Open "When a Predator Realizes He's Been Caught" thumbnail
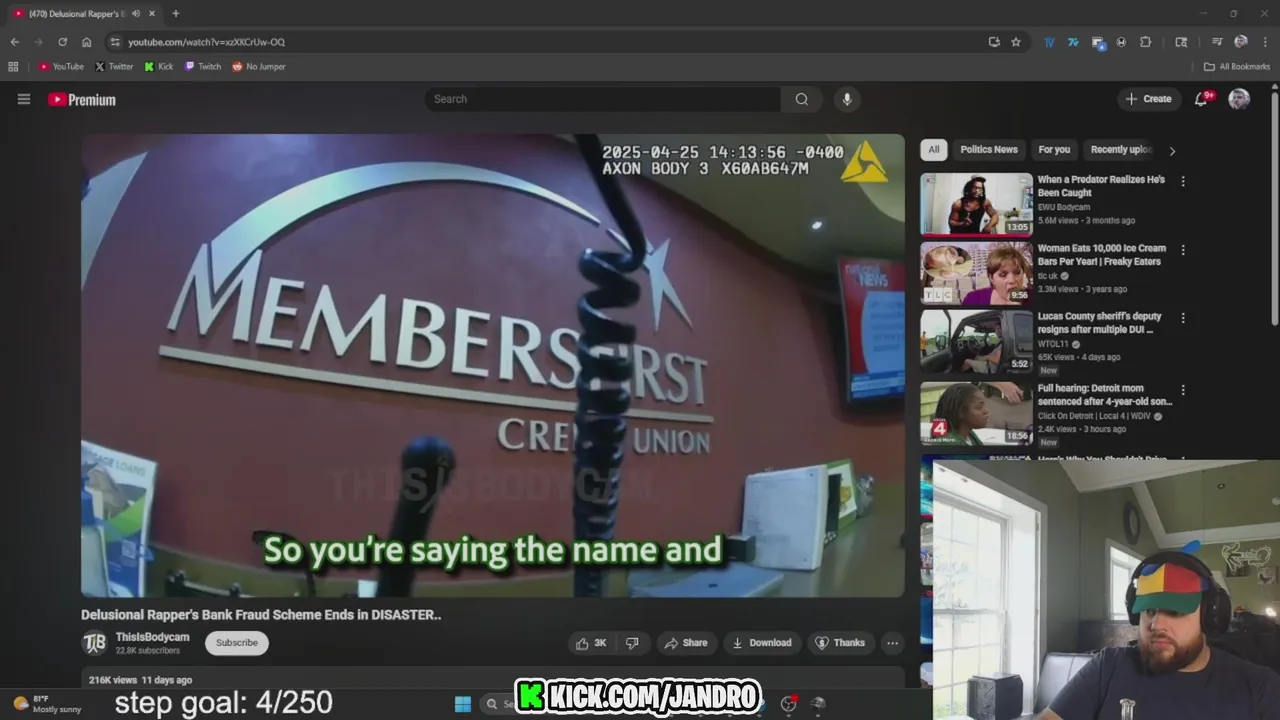 click(x=976, y=204)
